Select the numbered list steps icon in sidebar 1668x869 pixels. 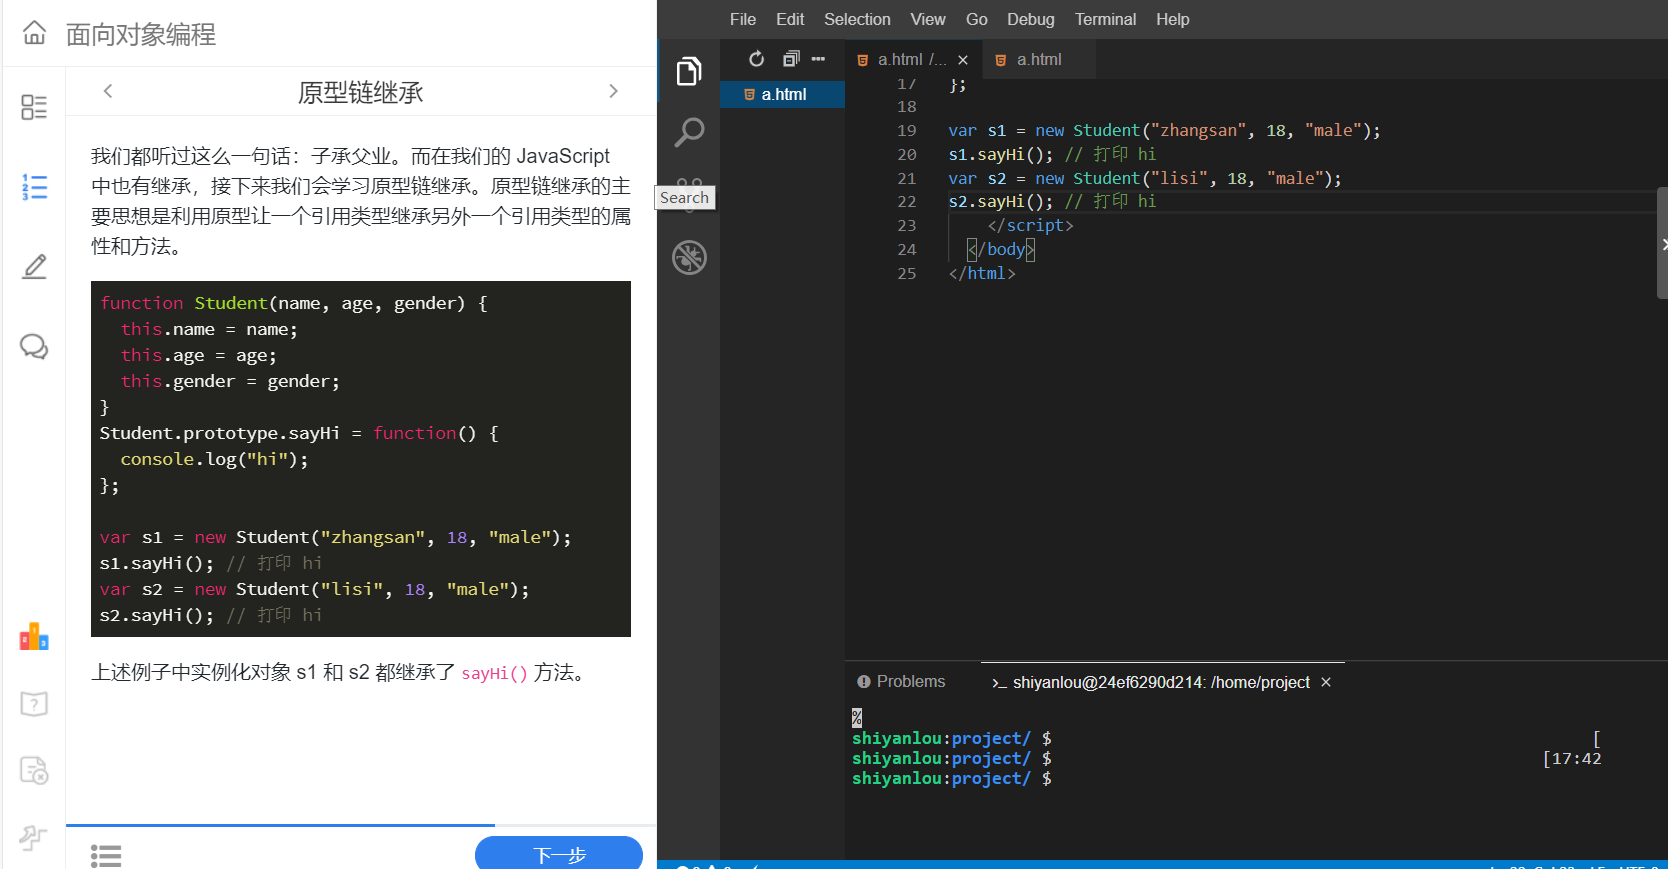point(34,187)
